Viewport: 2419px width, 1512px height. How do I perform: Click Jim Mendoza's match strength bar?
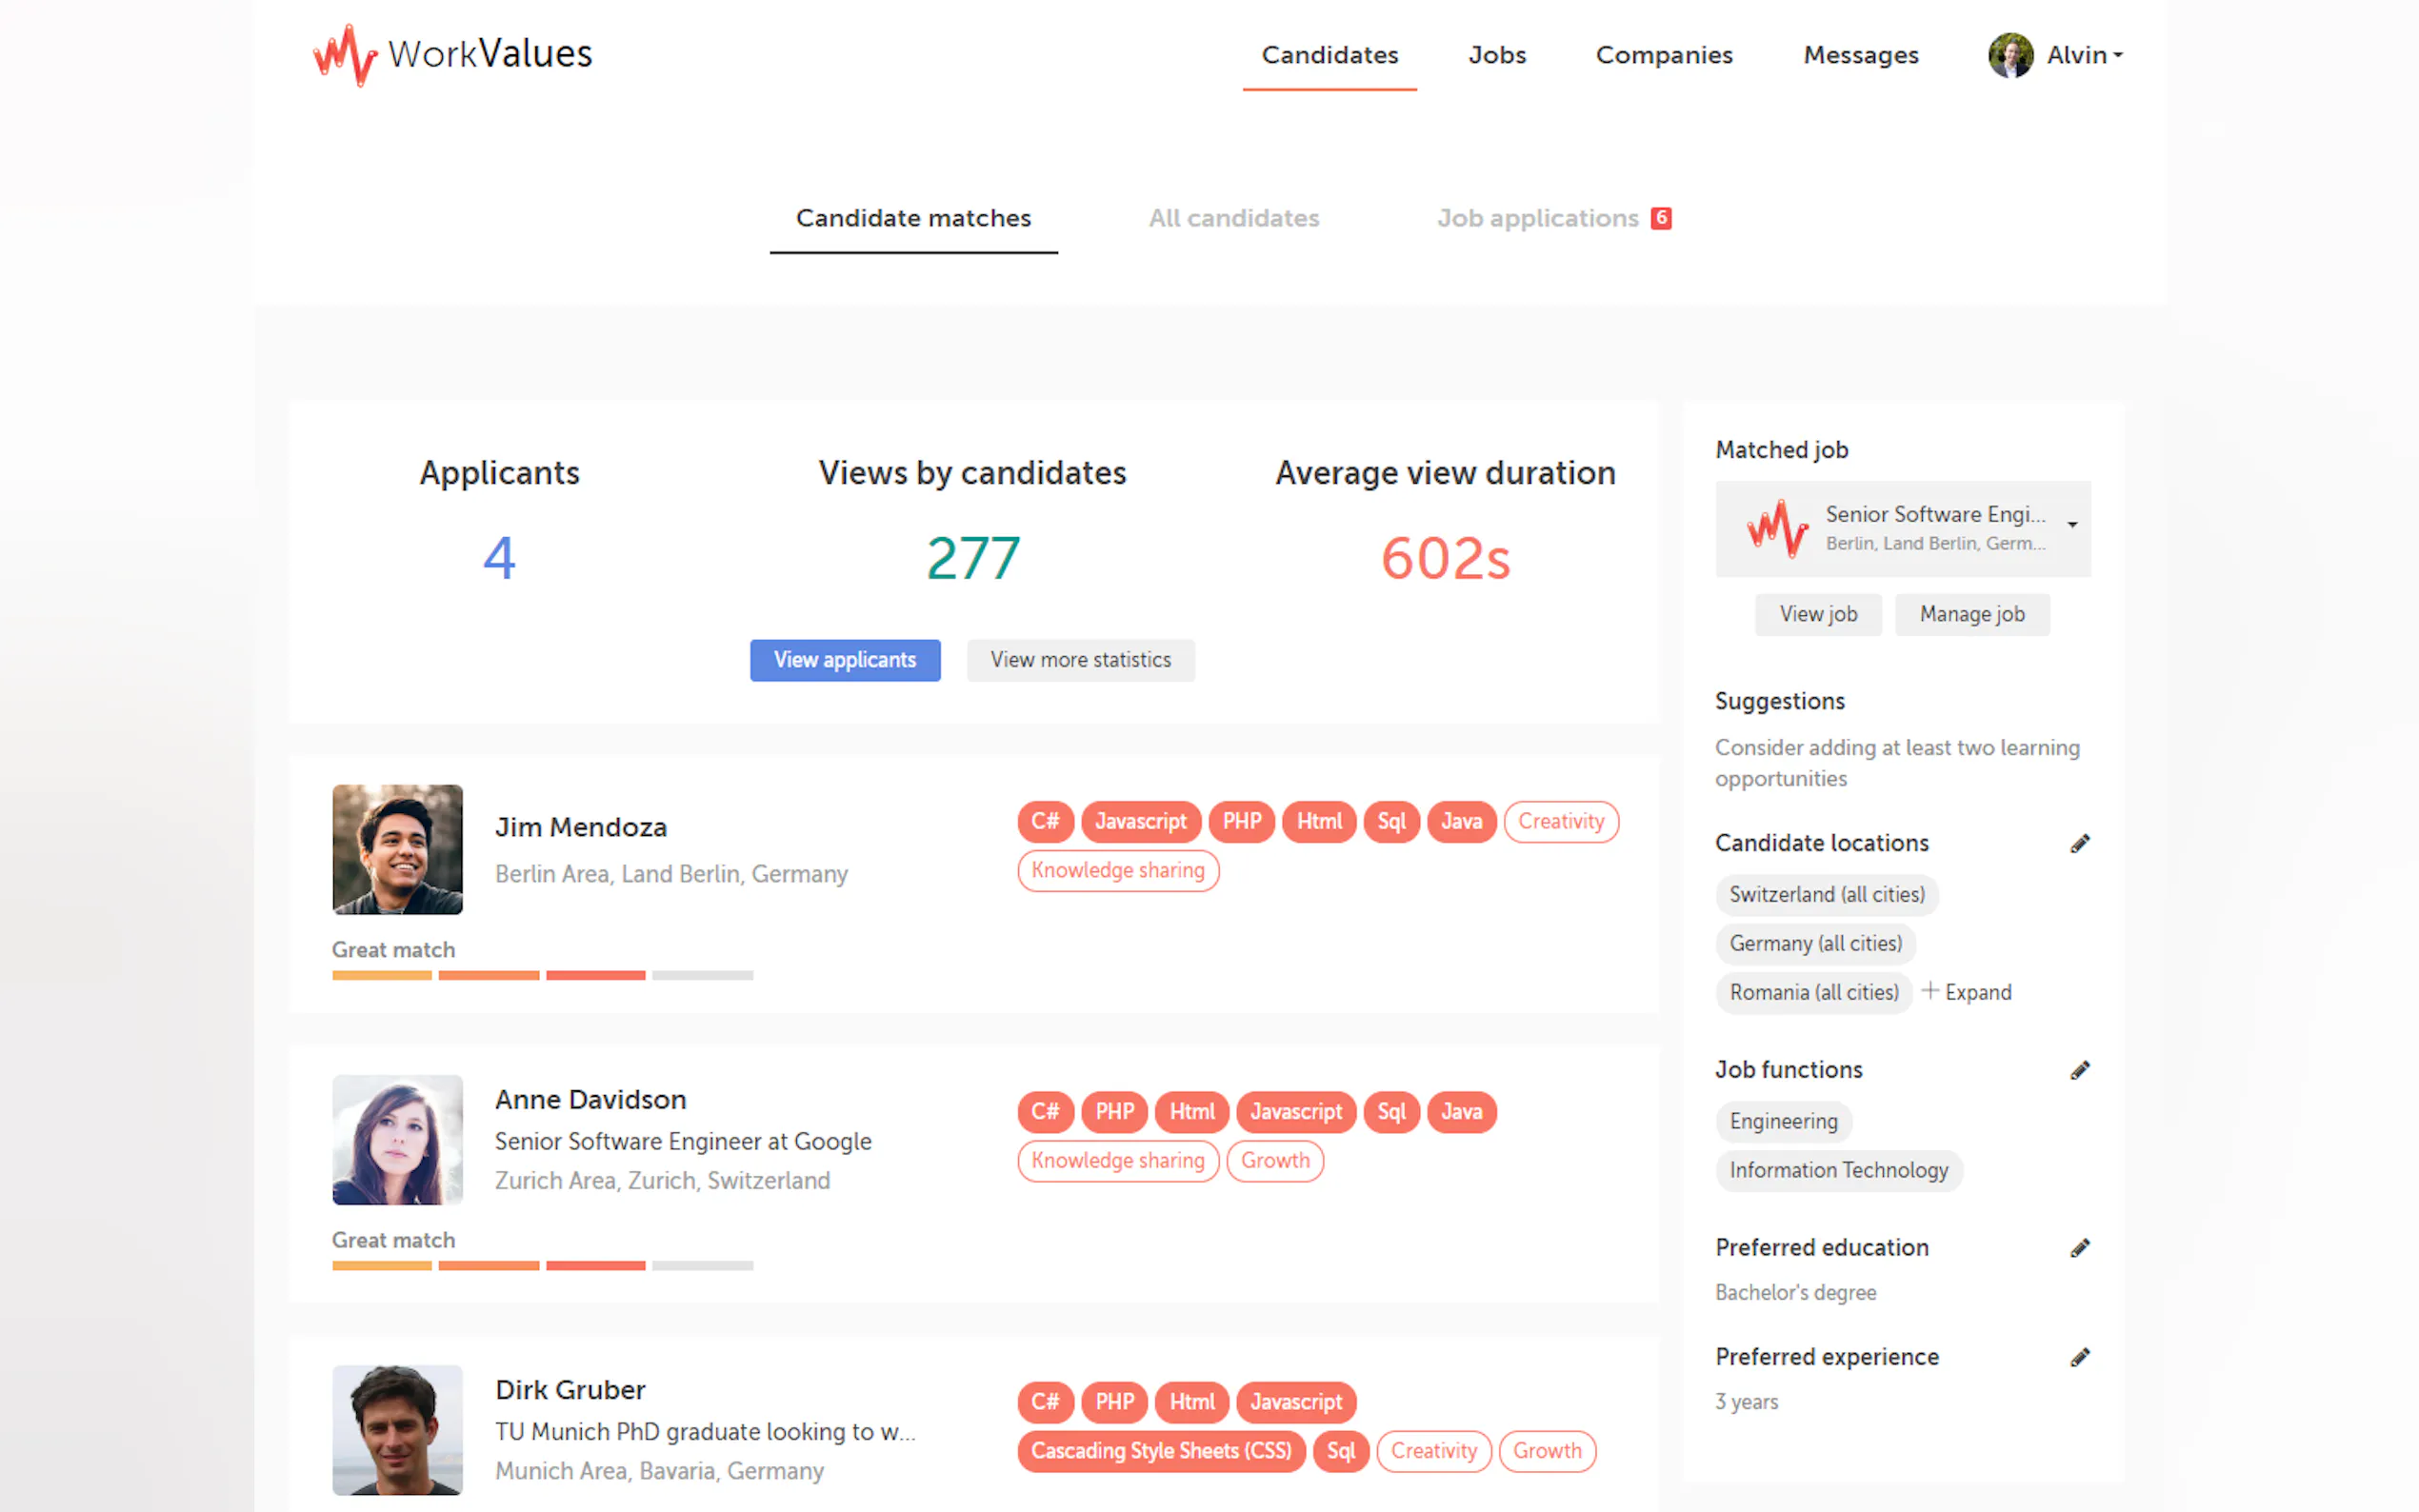[x=542, y=975]
